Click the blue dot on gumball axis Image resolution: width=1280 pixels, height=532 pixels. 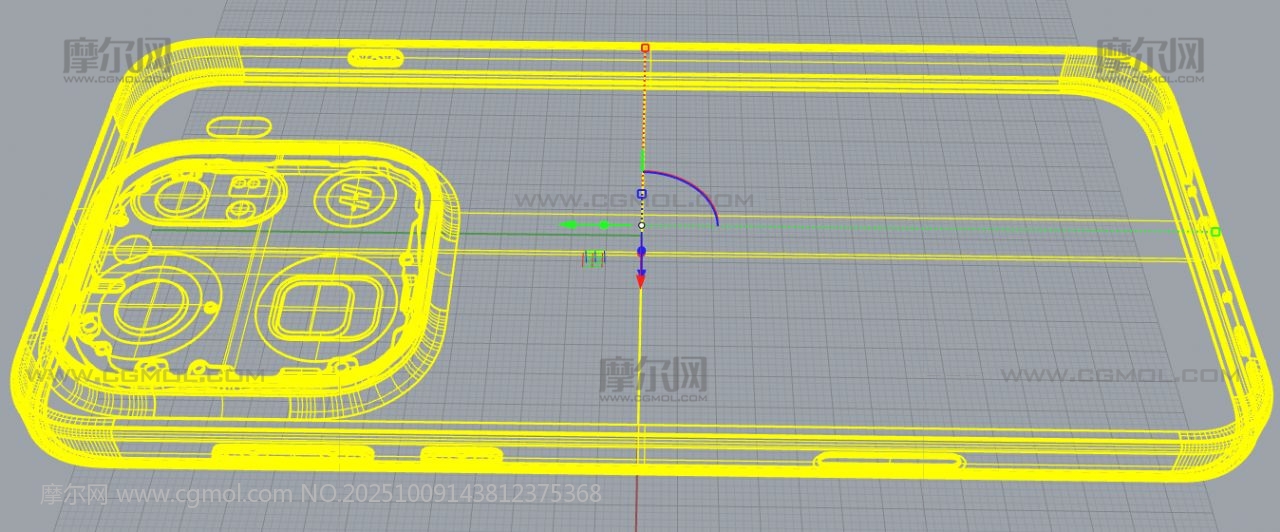coord(642,250)
